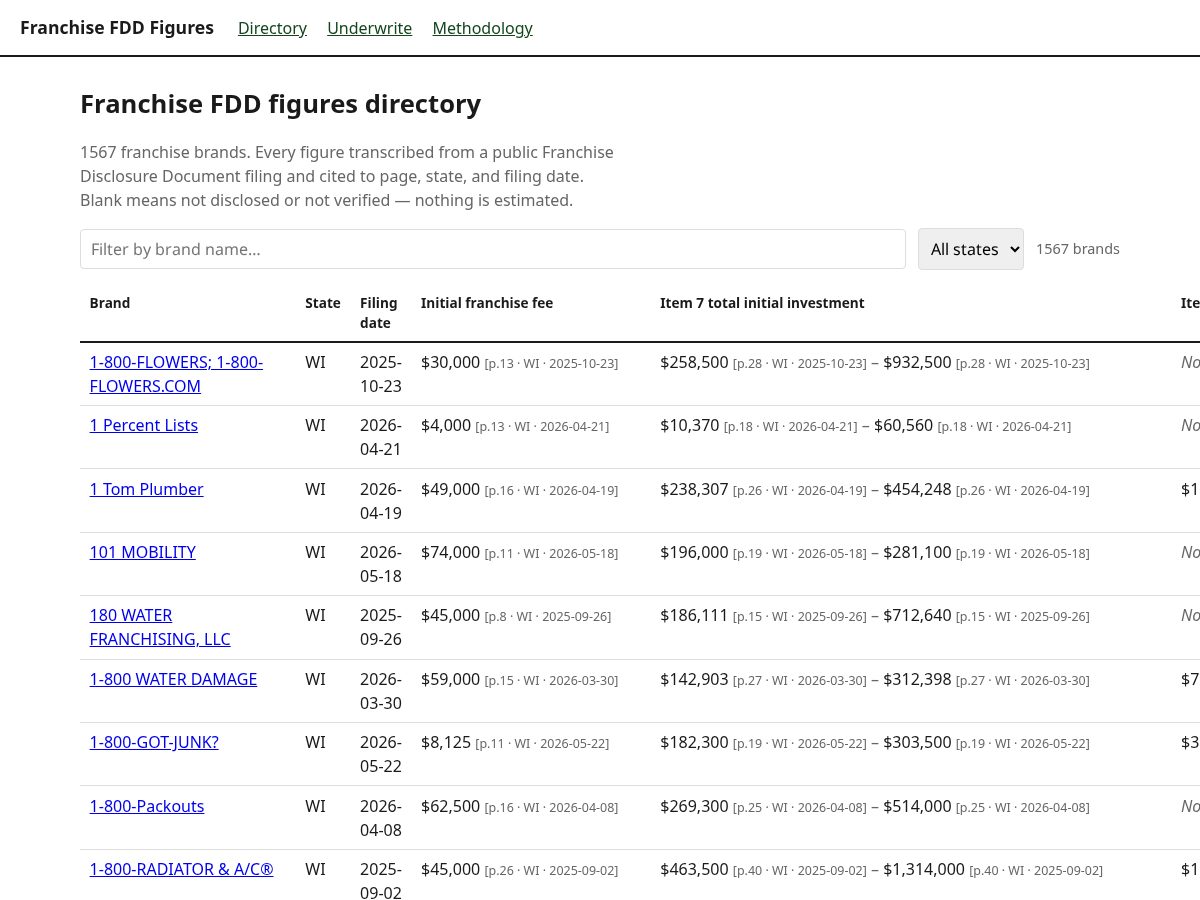This screenshot has height=900, width=1200.
Task: Select the $514,000 high investment figure
Action: point(917,806)
